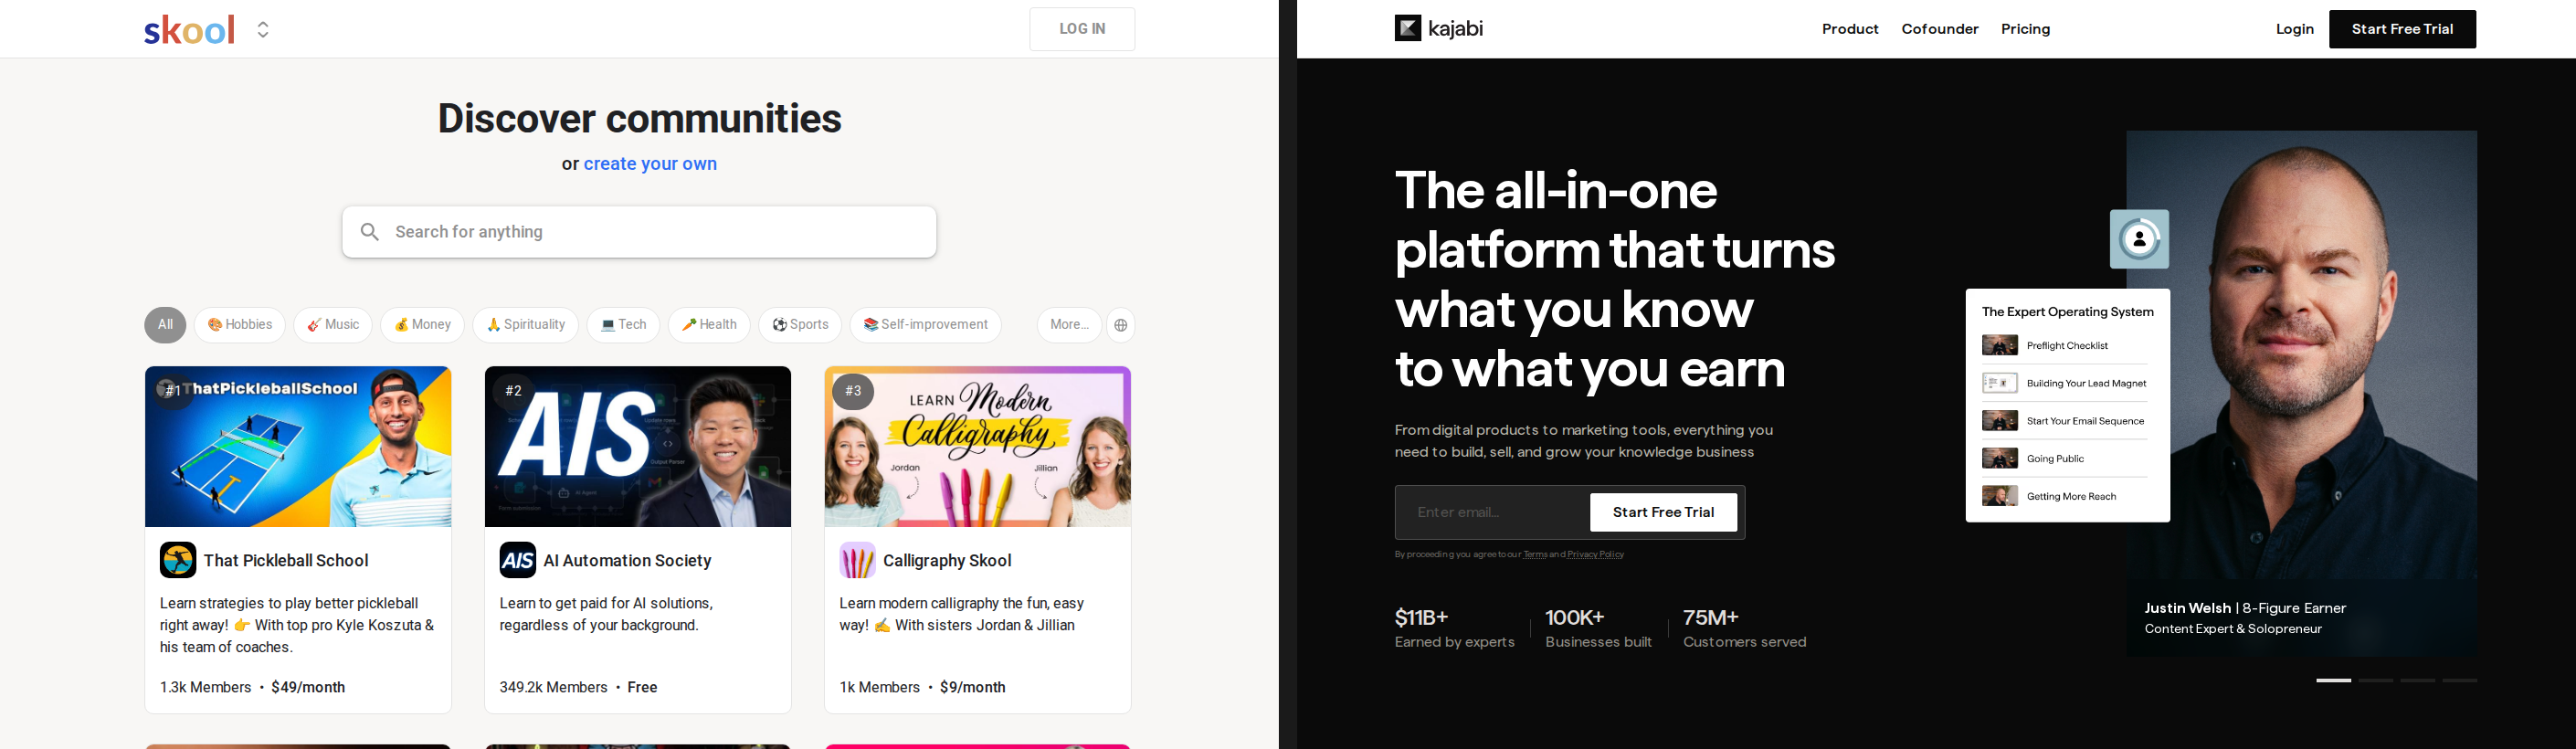Image resolution: width=2576 pixels, height=749 pixels.
Task: Select the All category filter
Action: (165, 325)
